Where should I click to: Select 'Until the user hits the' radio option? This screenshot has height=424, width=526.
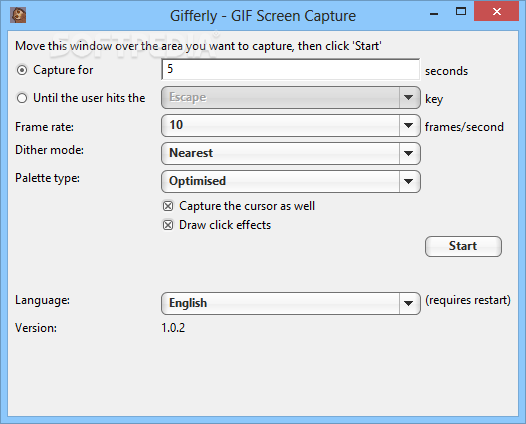tap(22, 98)
